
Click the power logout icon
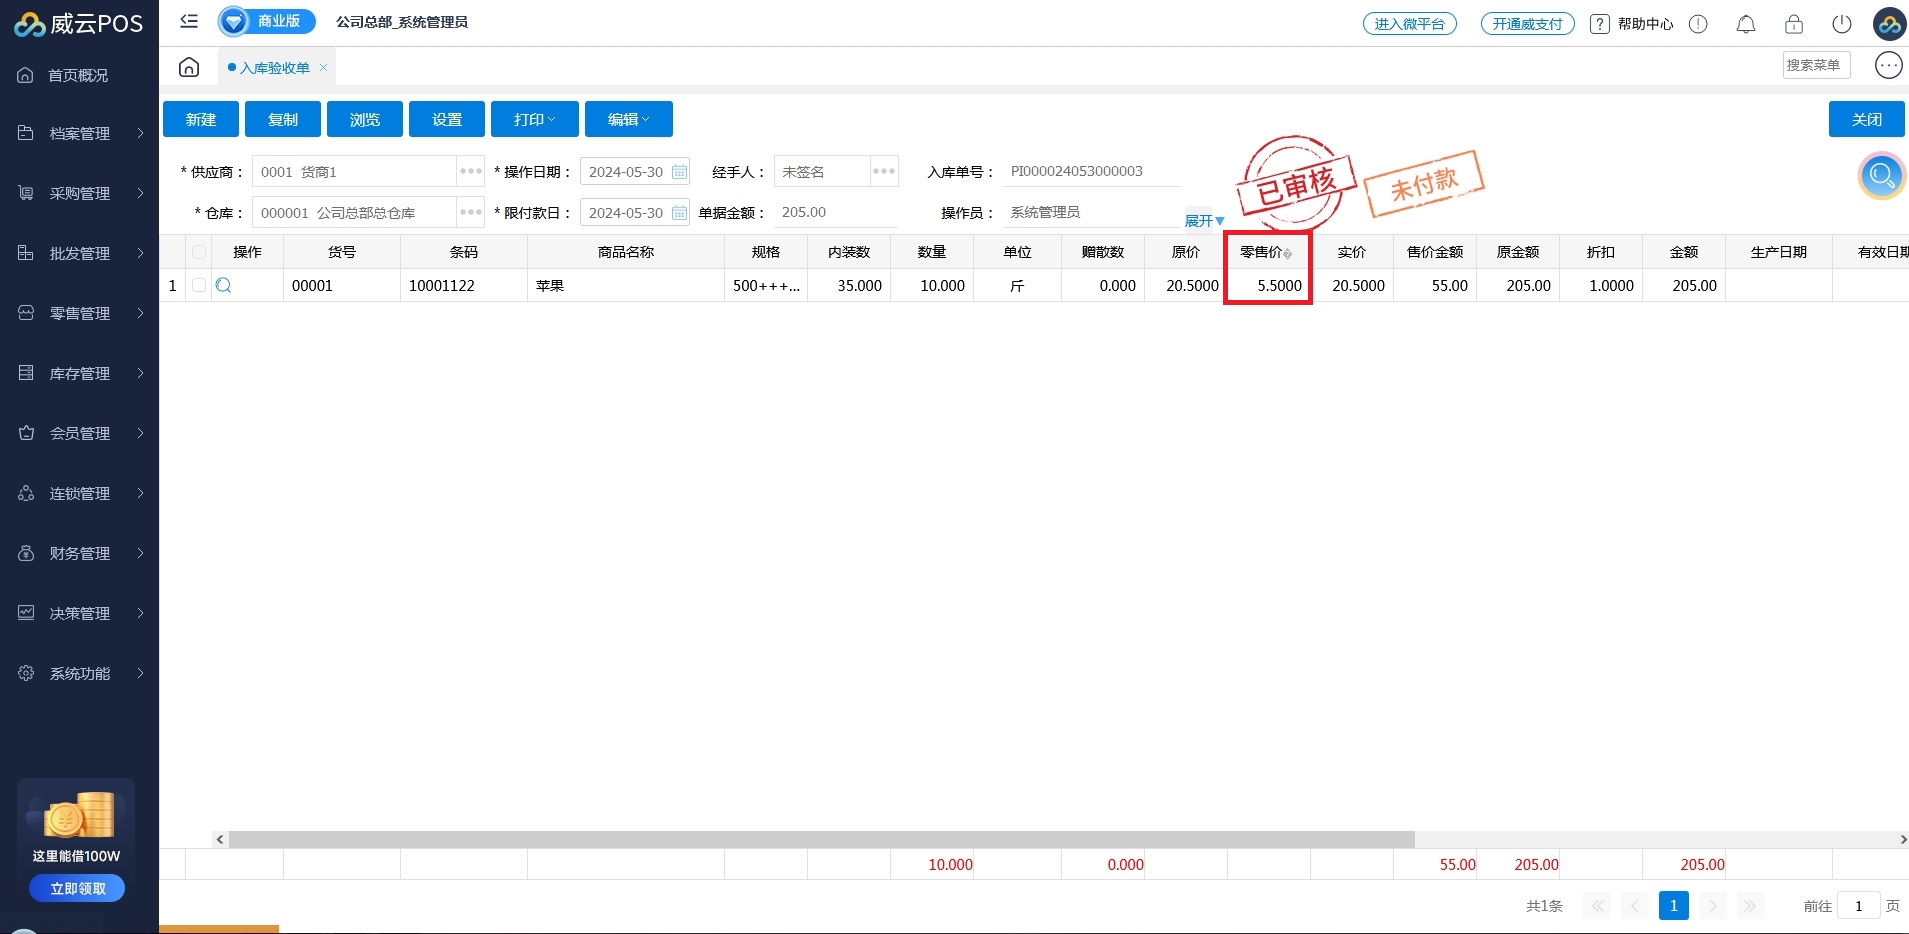(1841, 24)
